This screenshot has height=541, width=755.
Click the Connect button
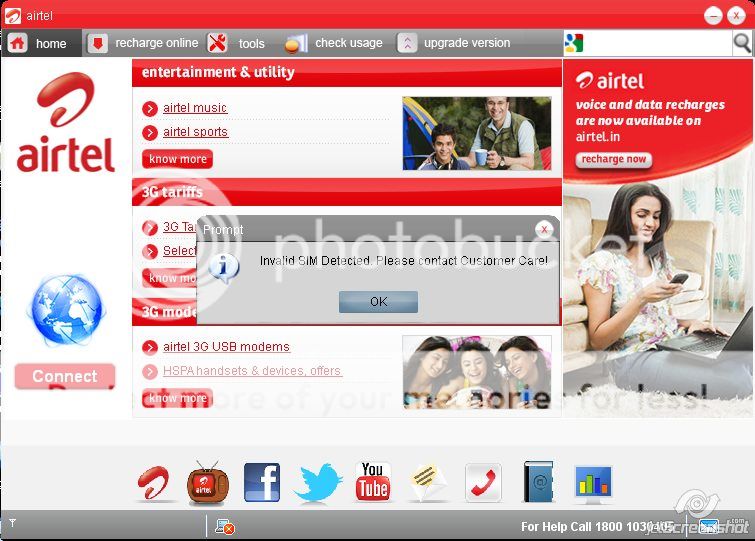[x=65, y=376]
